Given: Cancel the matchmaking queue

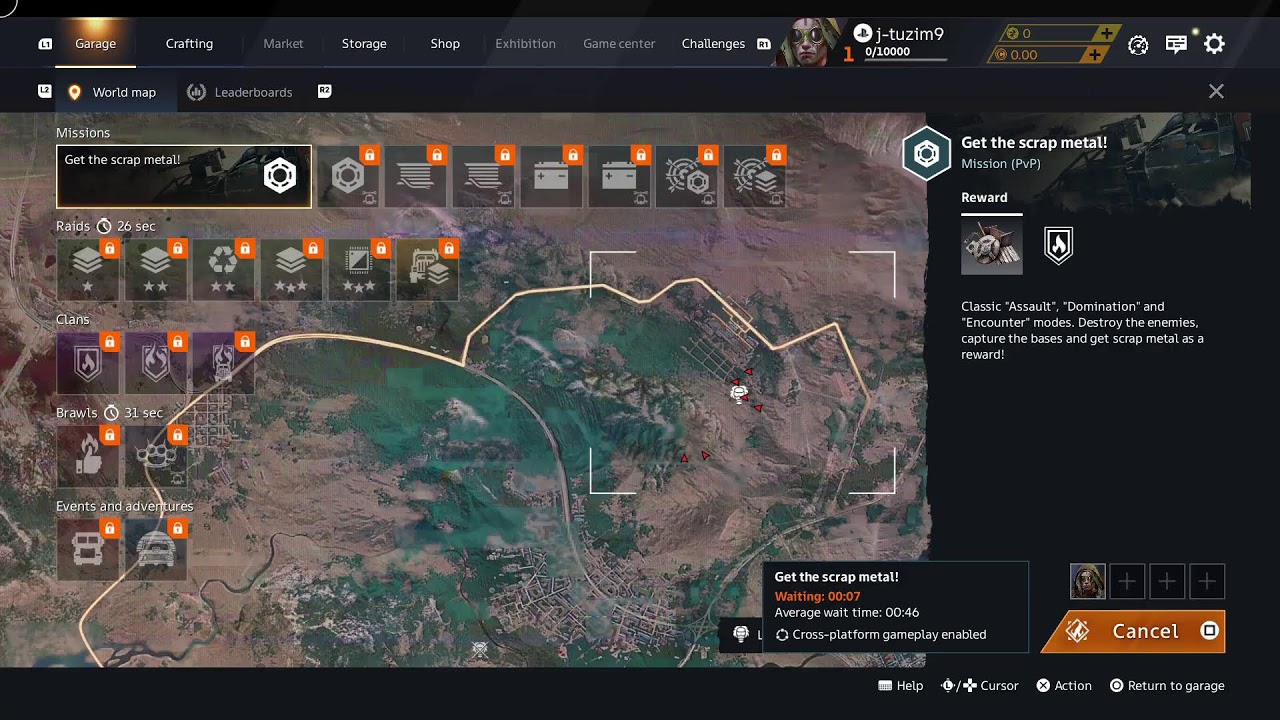Looking at the screenshot, I should click(1133, 632).
